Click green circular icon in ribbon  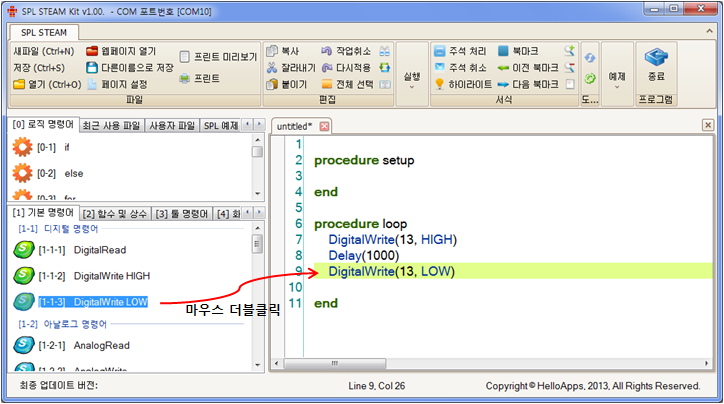(x=590, y=78)
